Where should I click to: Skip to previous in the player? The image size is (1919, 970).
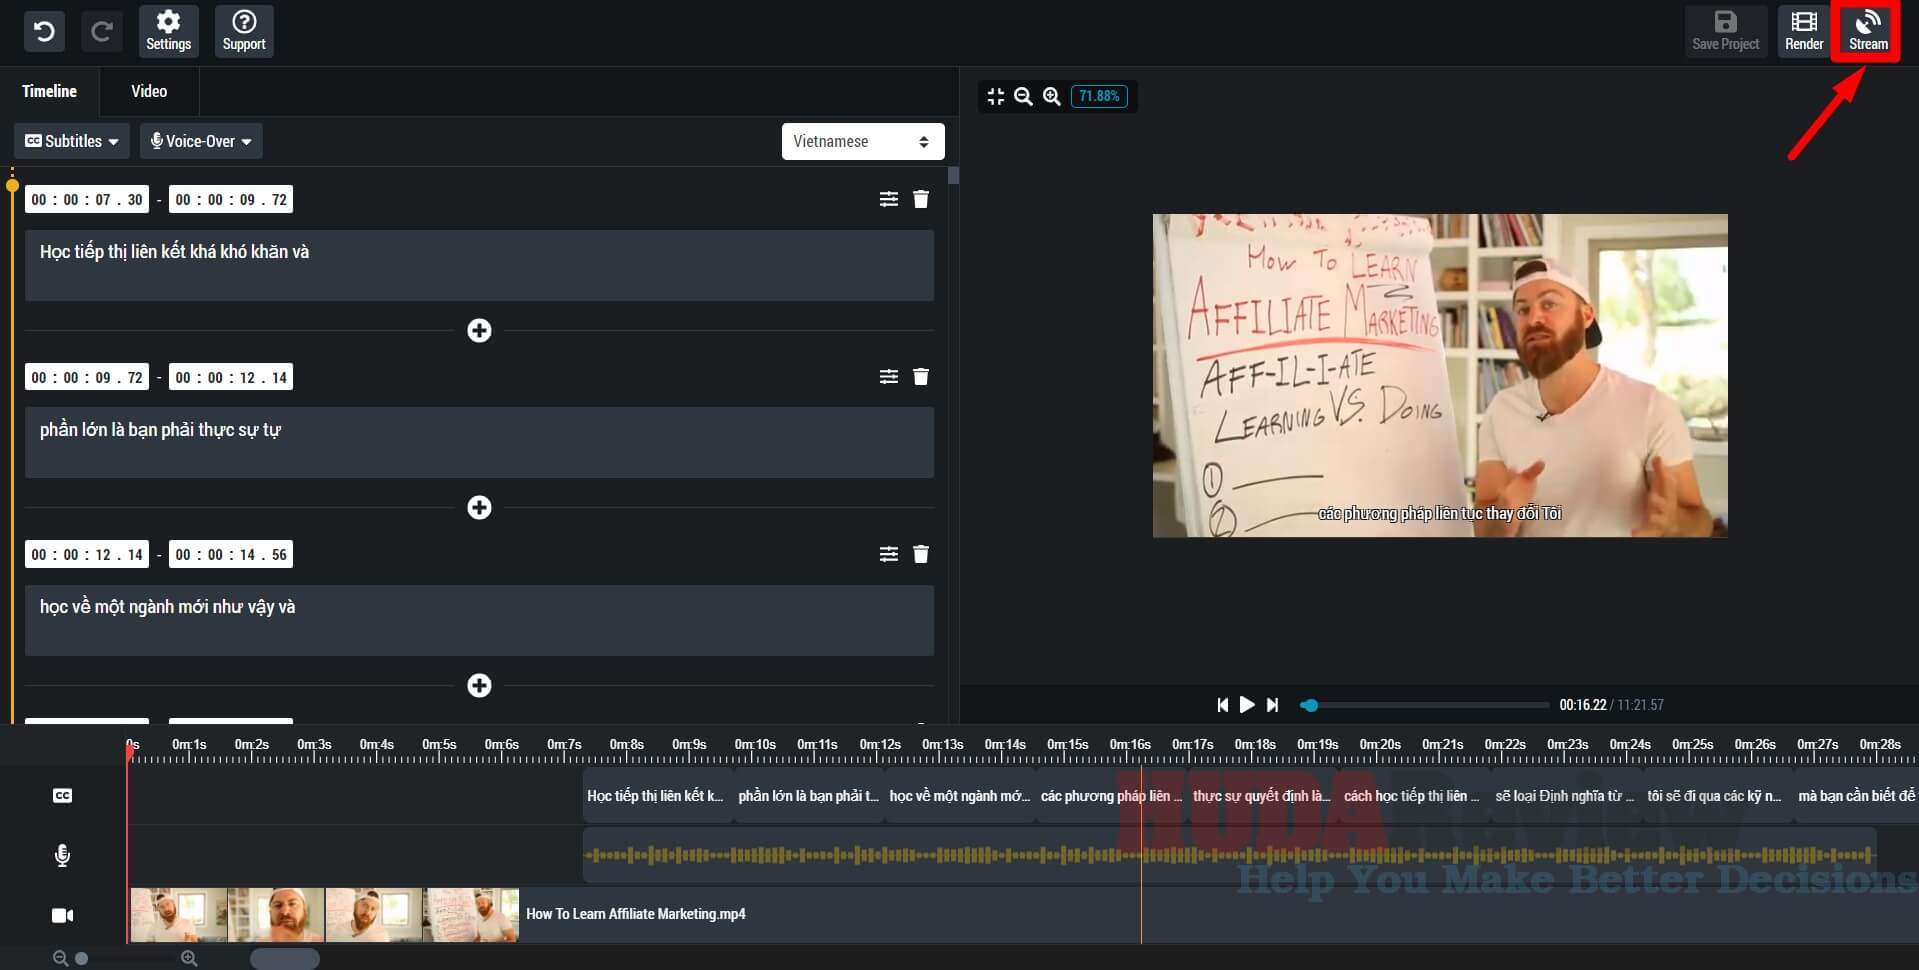click(x=1222, y=705)
